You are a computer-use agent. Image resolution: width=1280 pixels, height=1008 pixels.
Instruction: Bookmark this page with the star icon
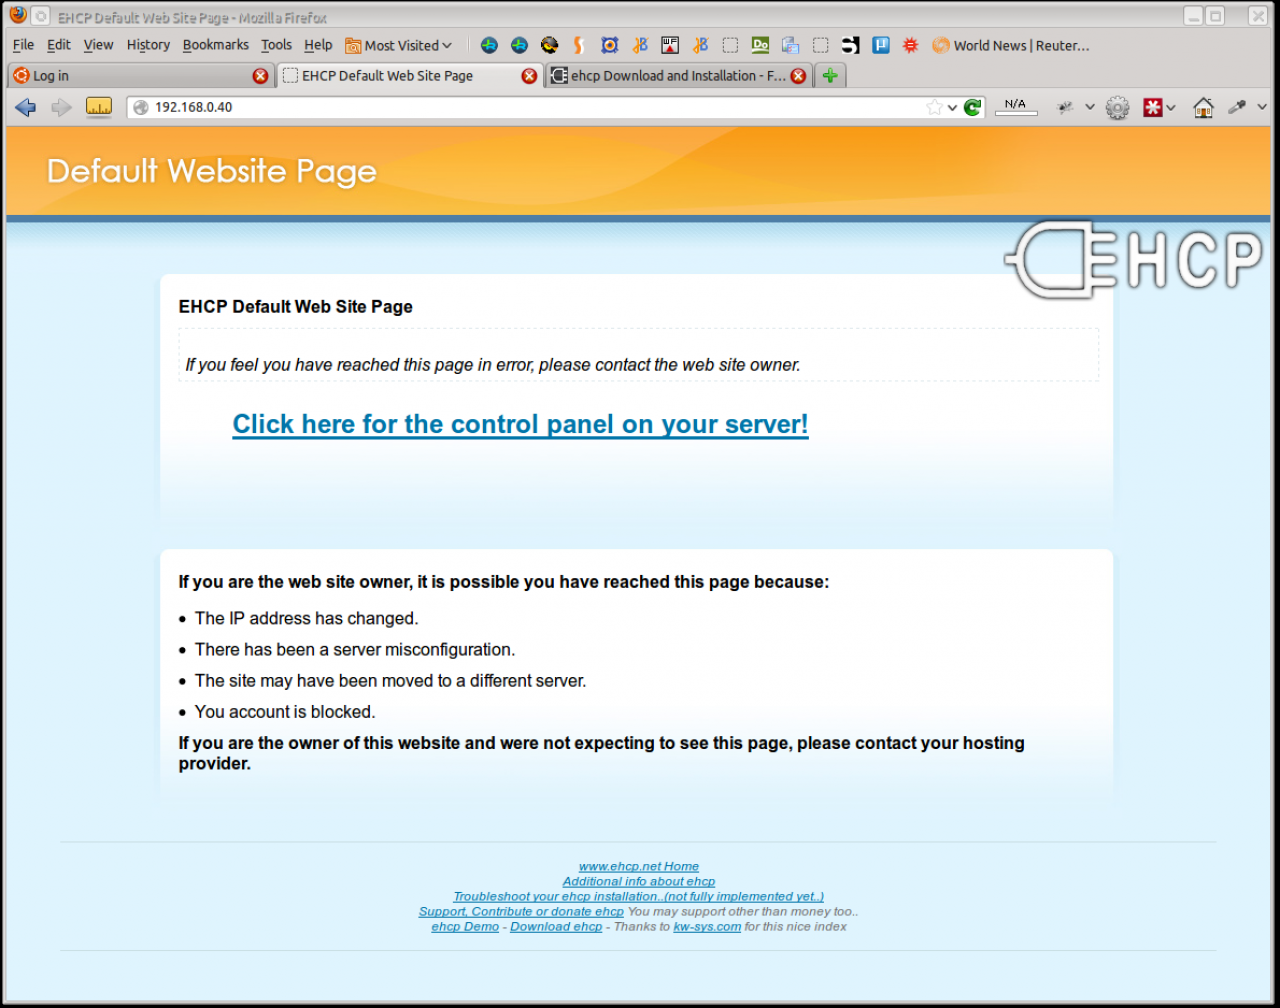pos(934,107)
